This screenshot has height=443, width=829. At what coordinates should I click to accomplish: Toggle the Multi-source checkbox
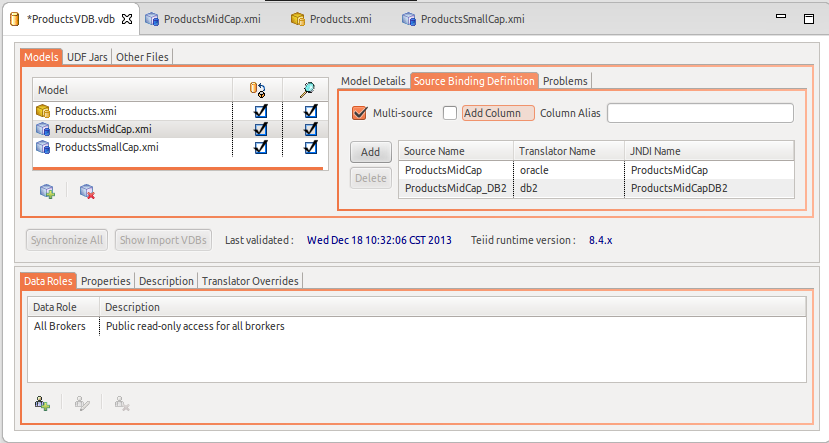pyautogui.click(x=360, y=113)
